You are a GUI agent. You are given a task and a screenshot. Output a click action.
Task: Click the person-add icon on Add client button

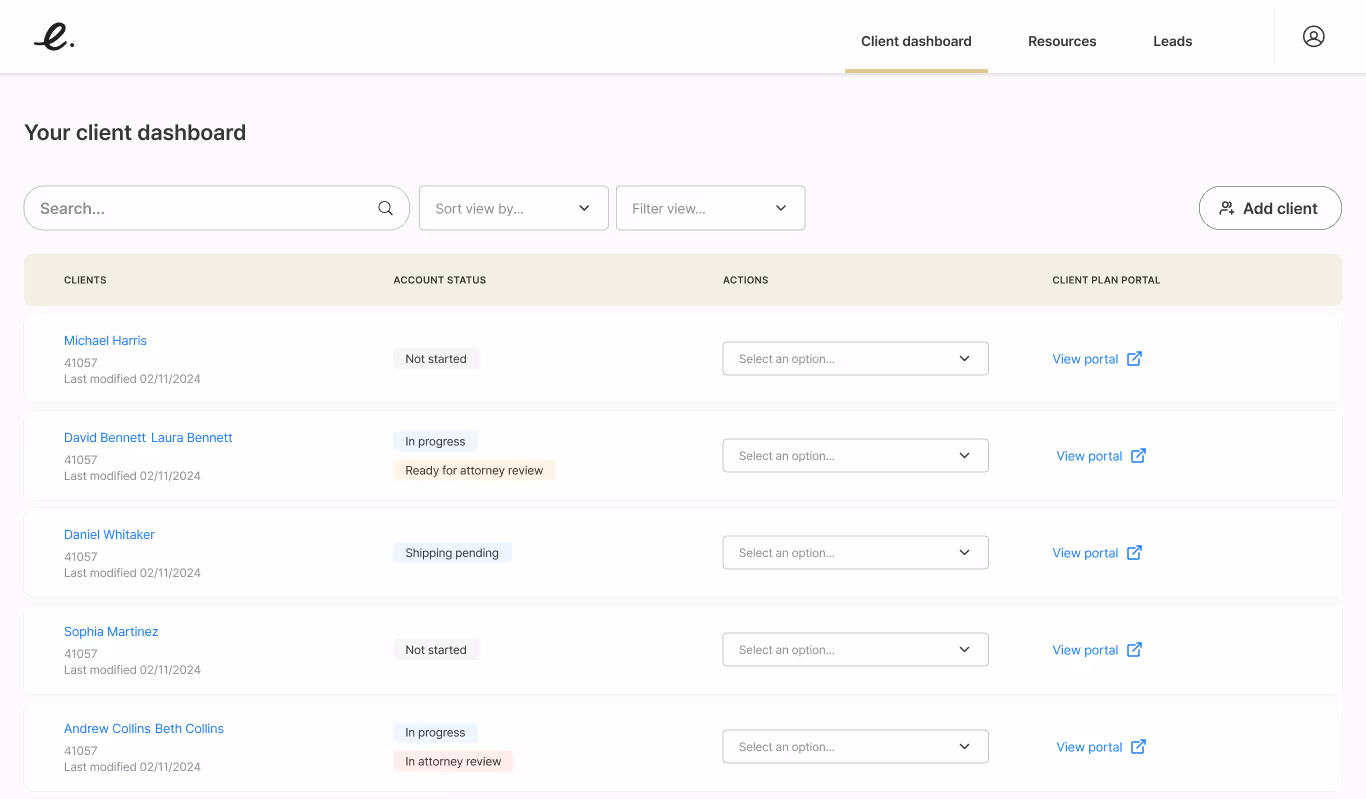(x=1227, y=207)
